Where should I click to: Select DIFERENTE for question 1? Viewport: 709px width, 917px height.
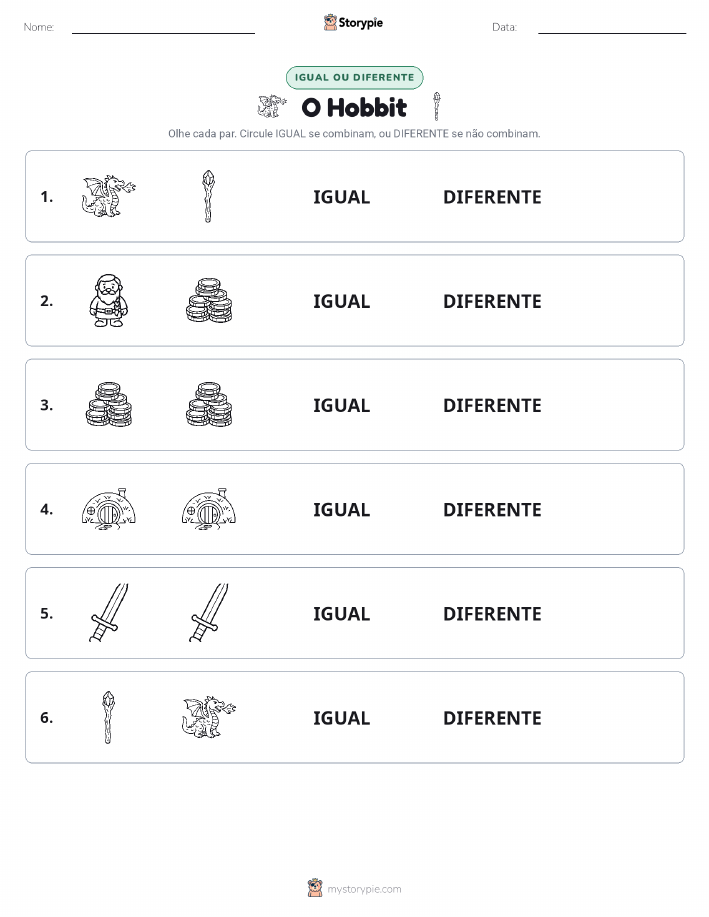[x=492, y=197]
